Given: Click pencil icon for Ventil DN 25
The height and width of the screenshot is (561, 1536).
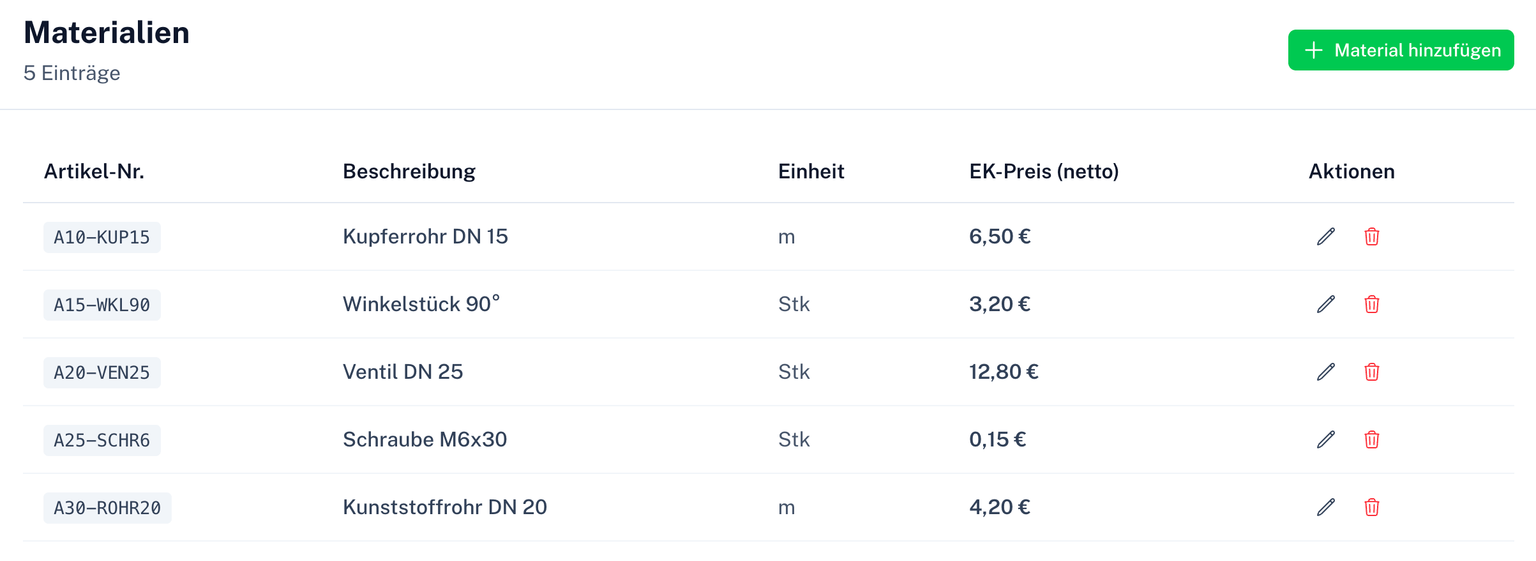Looking at the screenshot, I should [1326, 372].
